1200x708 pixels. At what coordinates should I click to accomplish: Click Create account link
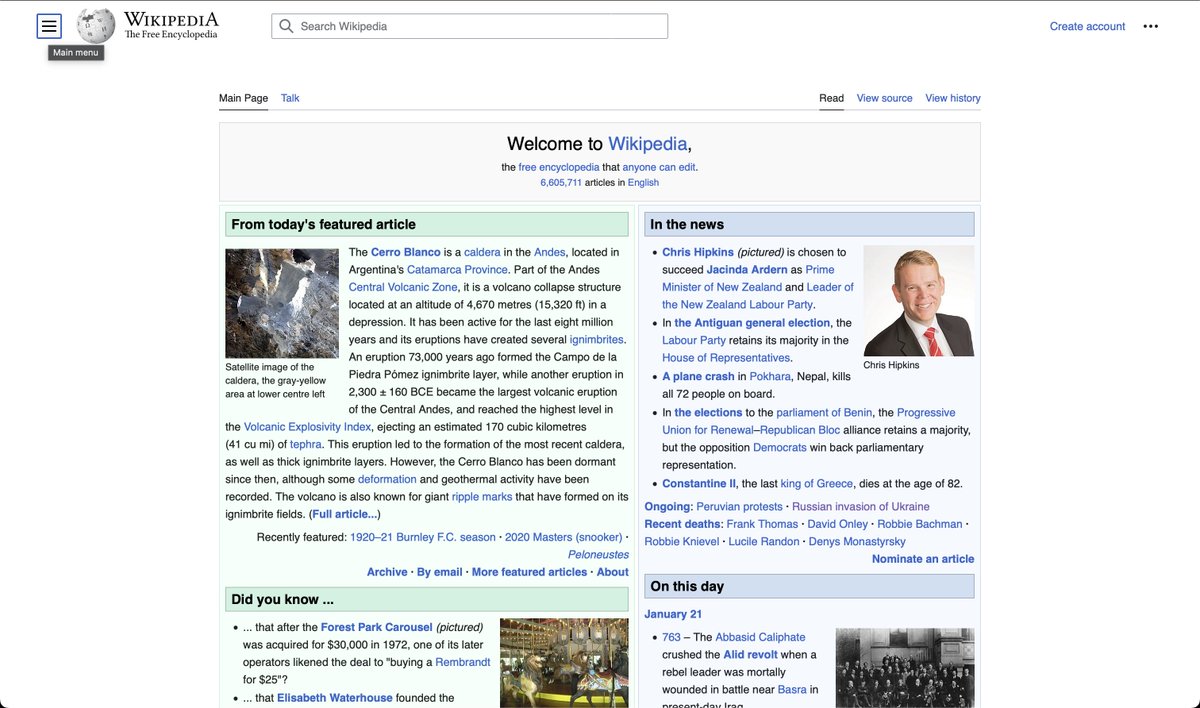(1087, 26)
